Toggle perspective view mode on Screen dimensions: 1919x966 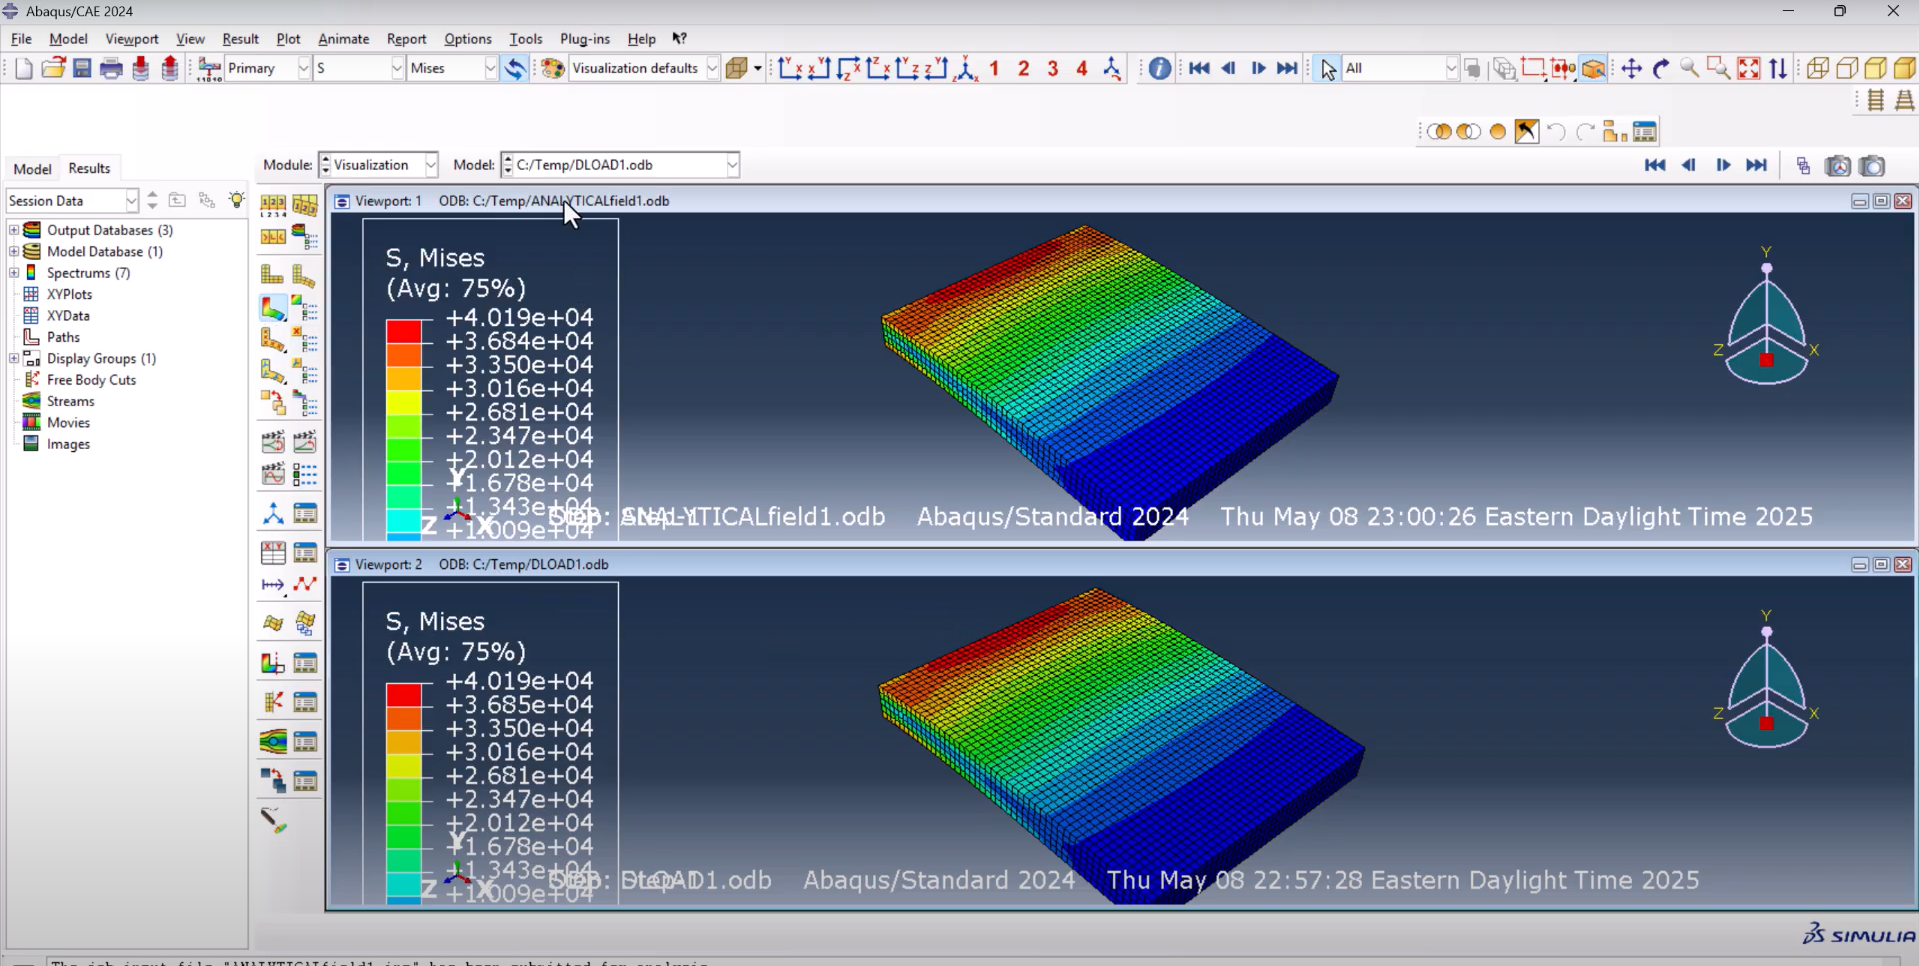pyautogui.click(x=1904, y=101)
